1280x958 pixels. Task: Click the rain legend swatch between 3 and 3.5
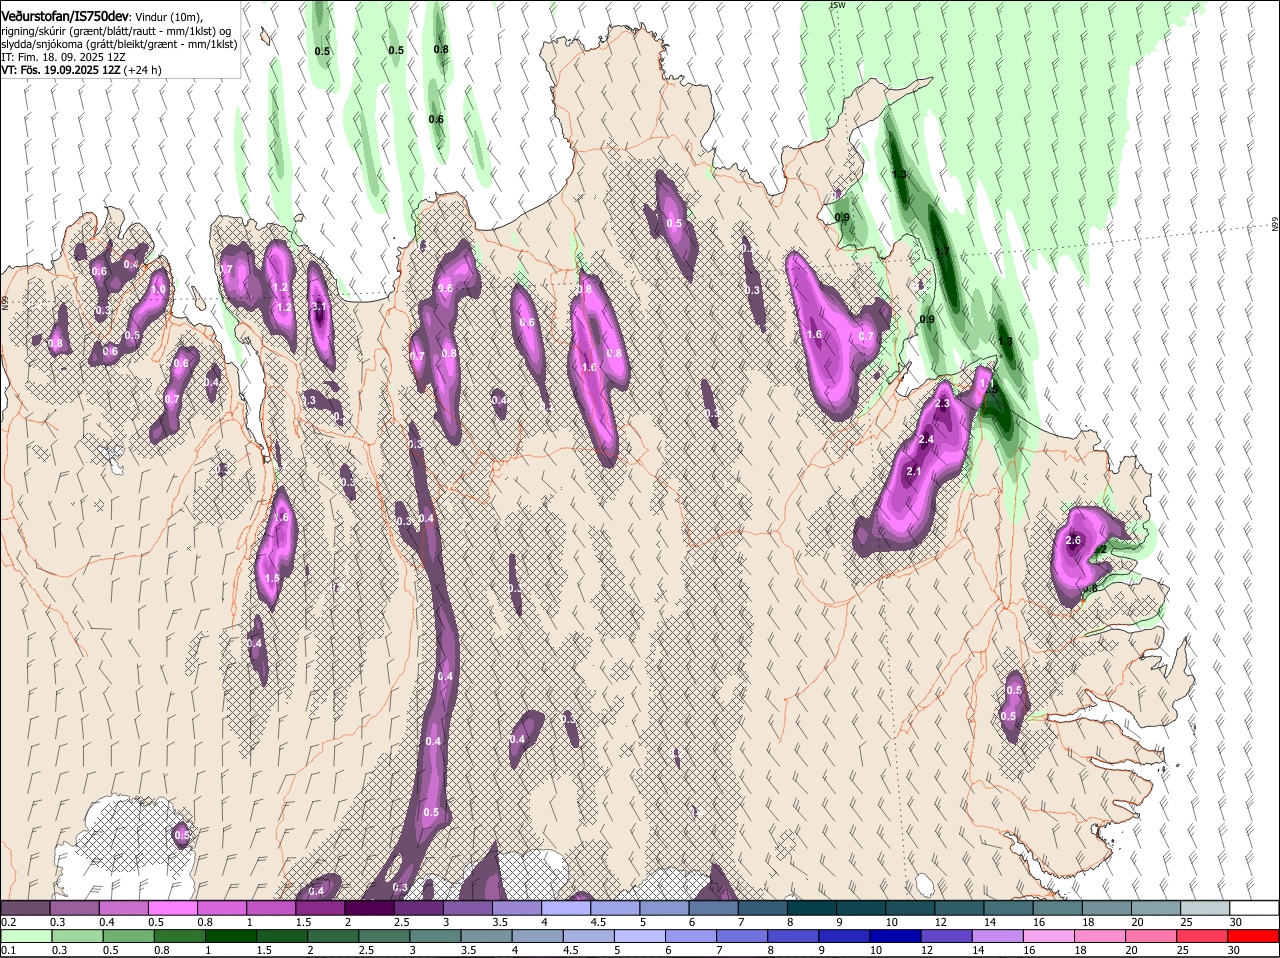pyautogui.click(x=437, y=936)
